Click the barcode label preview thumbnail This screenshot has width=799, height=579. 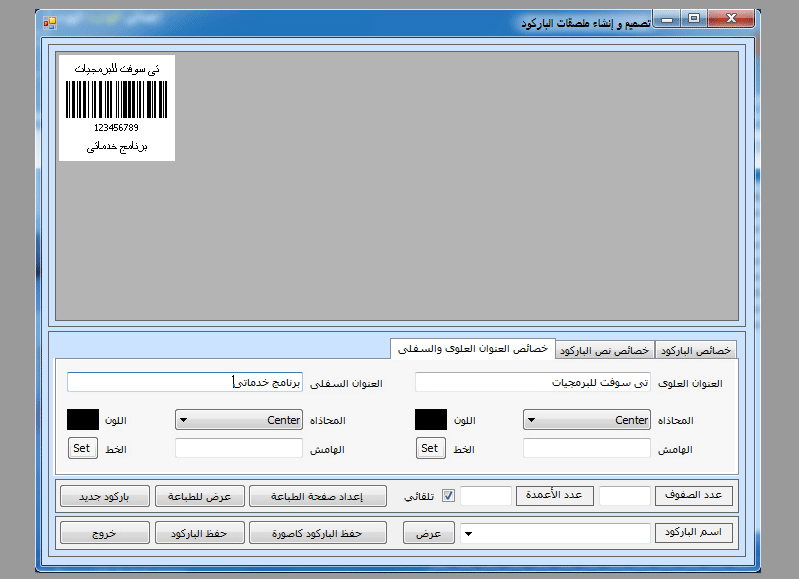[x=117, y=108]
